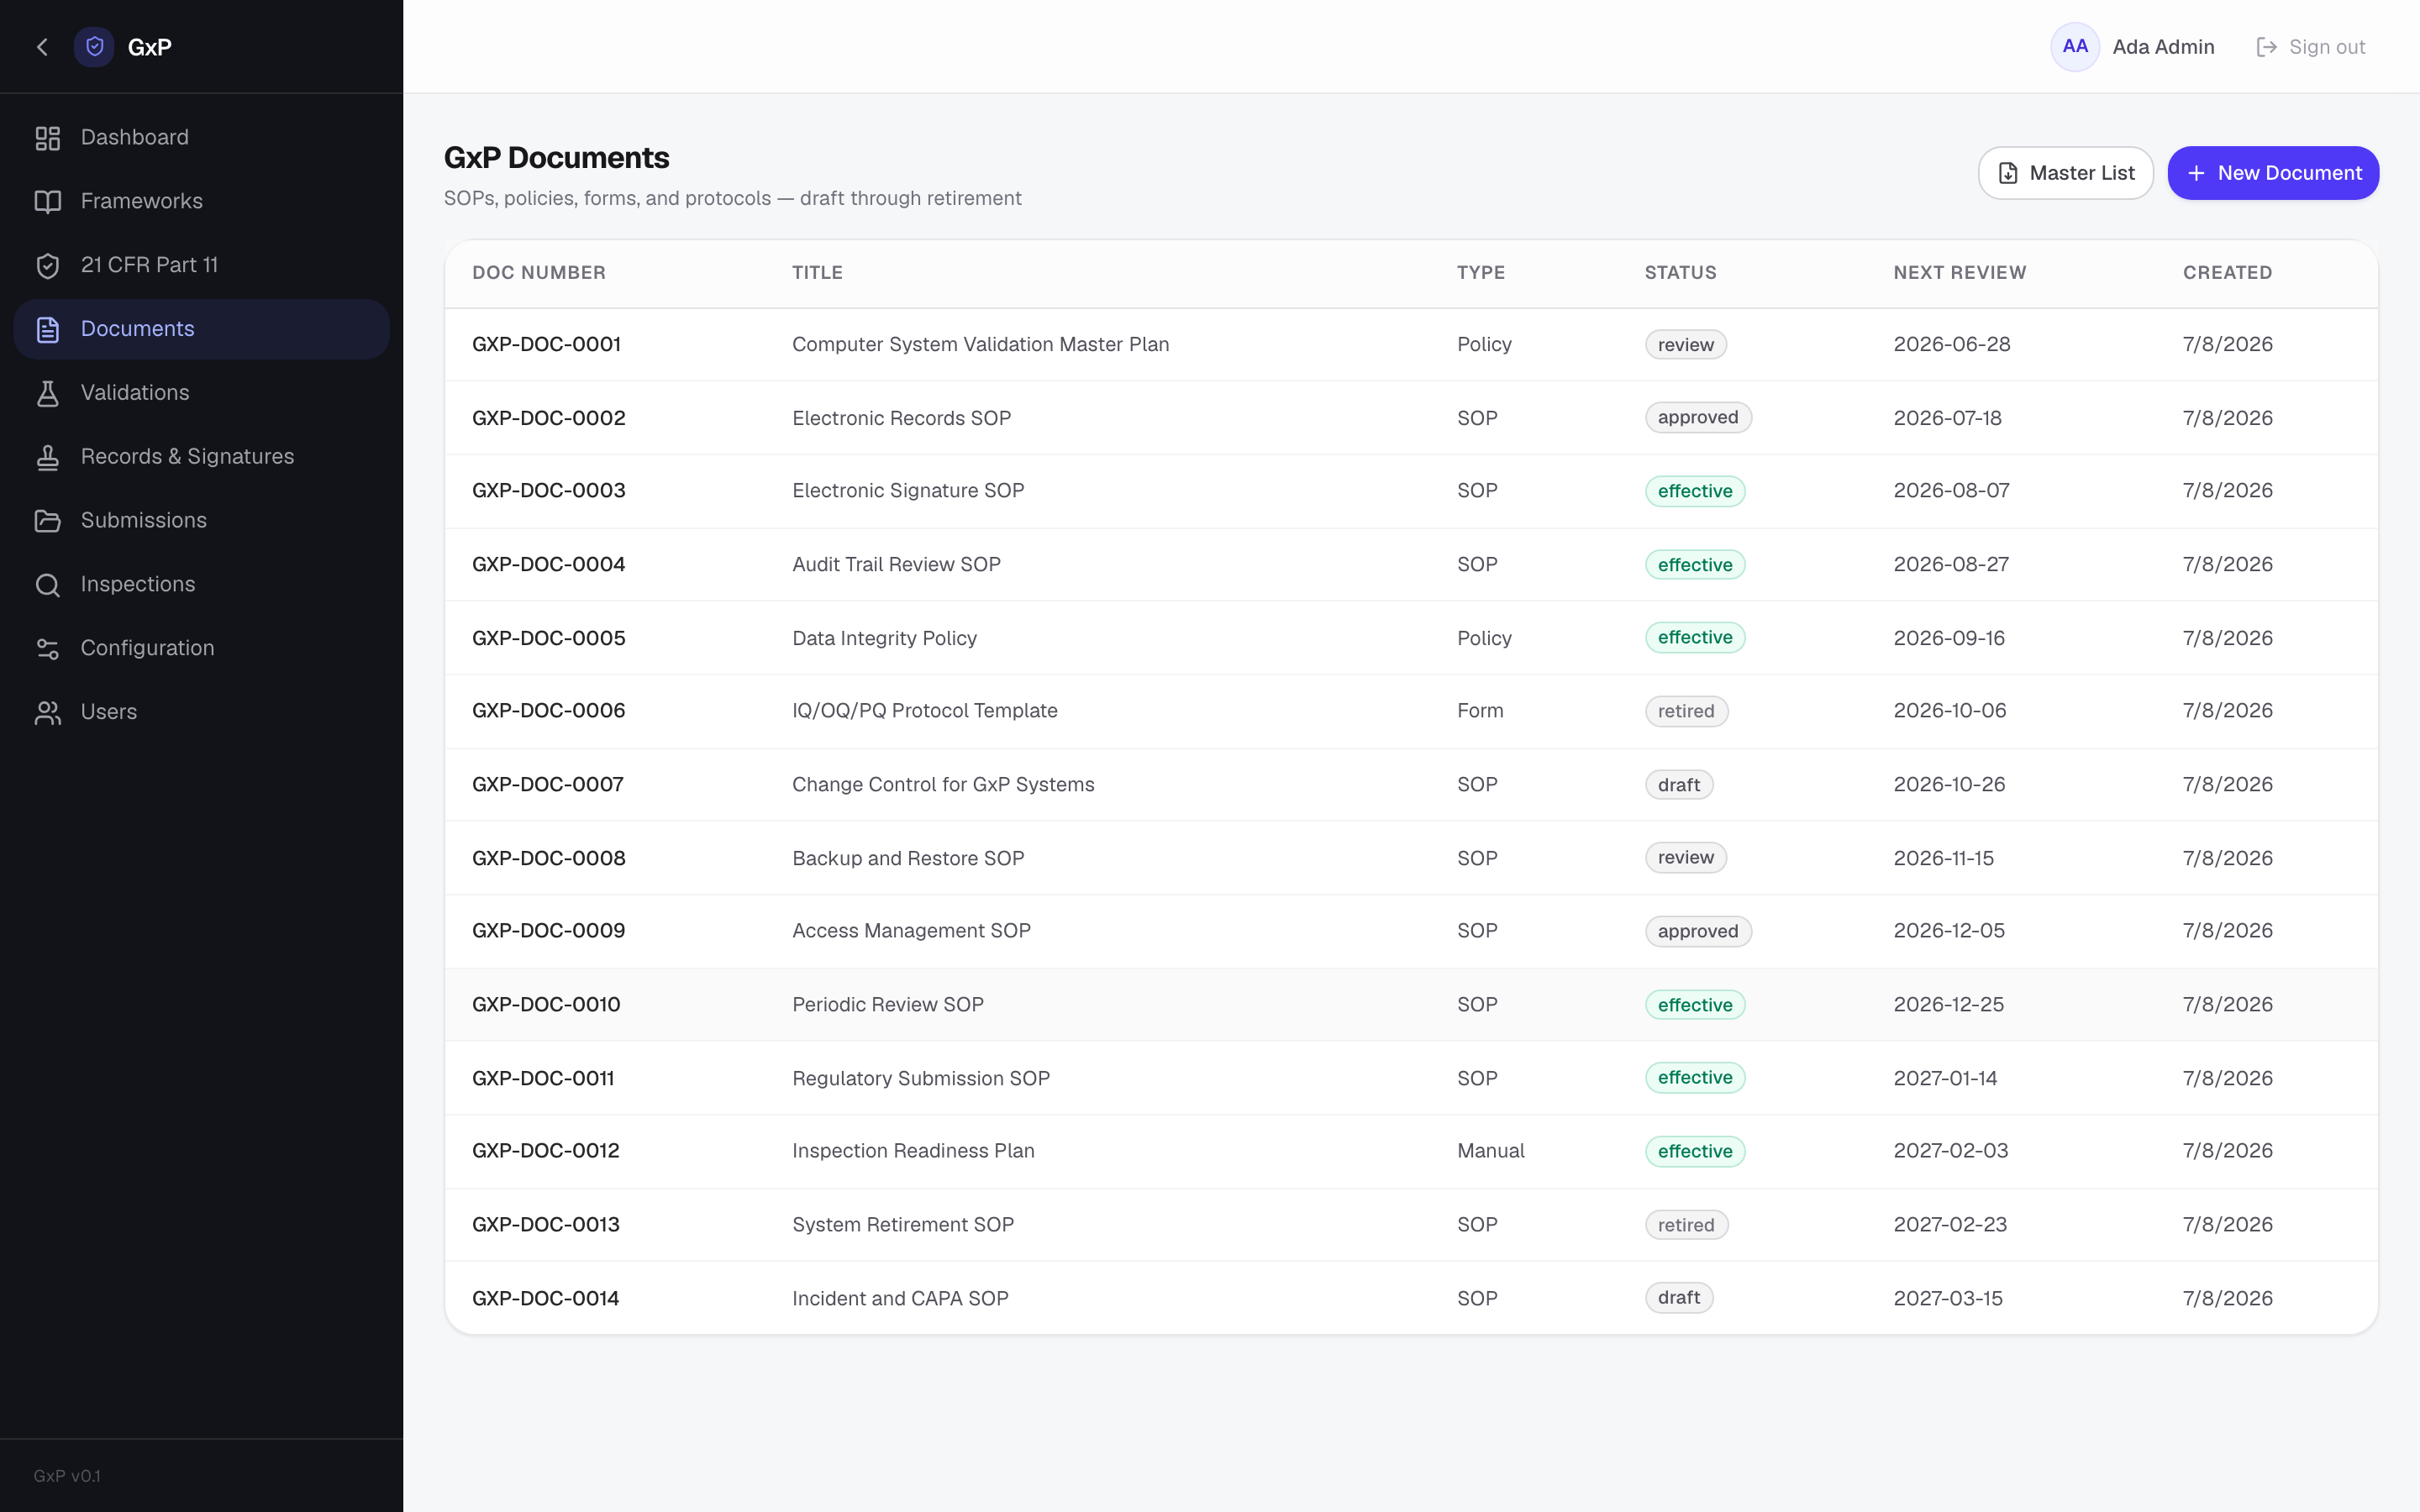Image resolution: width=2420 pixels, height=1512 pixels.
Task: Click the Ada Admin user name
Action: (x=2163, y=47)
